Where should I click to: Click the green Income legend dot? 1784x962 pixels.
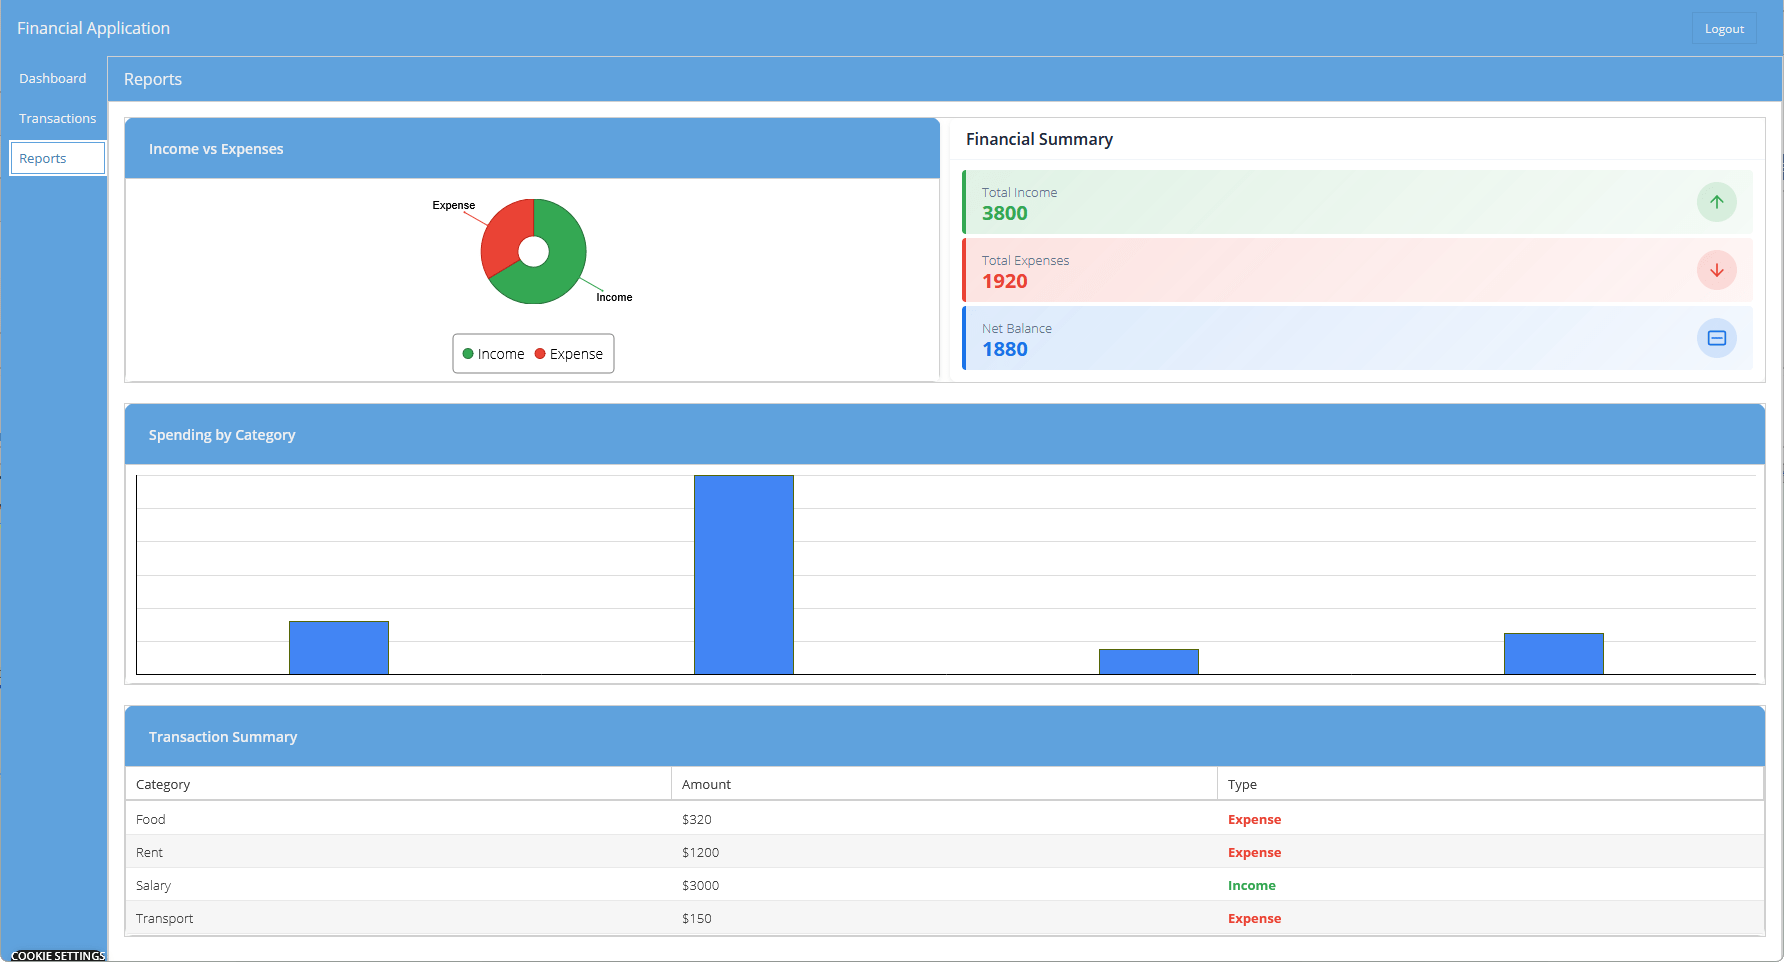(468, 354)
